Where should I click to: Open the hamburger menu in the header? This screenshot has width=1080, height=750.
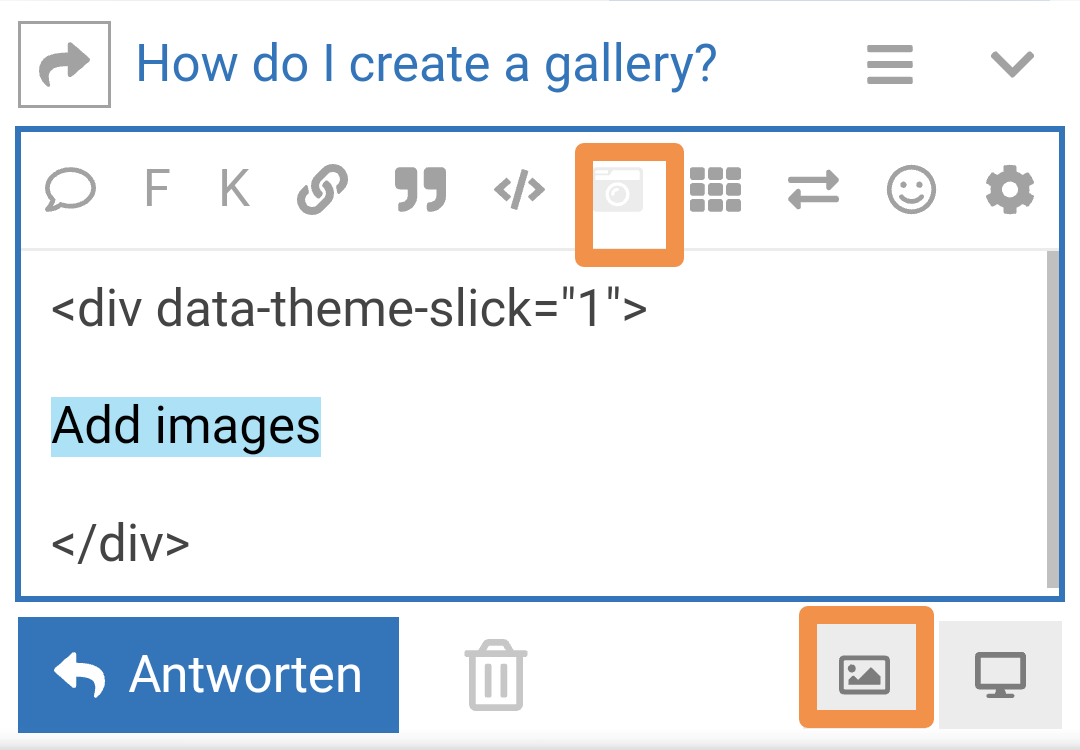pyautogui.click(x=889, y=65)
